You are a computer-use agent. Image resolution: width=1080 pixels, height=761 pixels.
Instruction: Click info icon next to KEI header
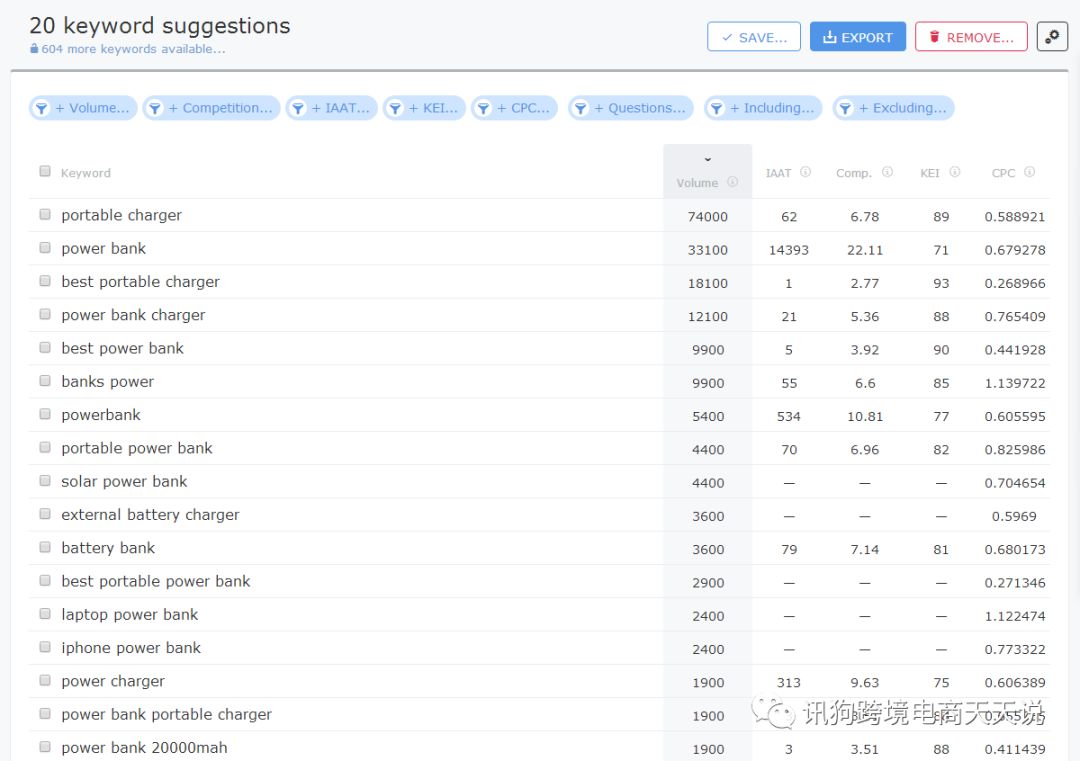pos(954,172)
